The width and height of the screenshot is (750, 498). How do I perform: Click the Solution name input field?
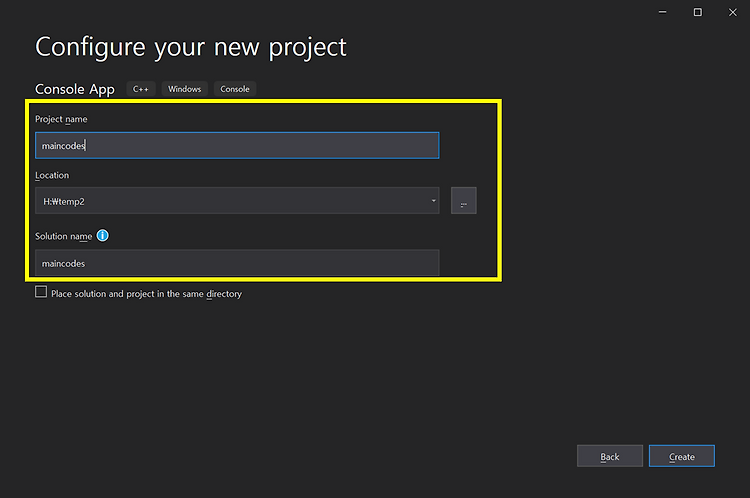click(x=237, y=263)
